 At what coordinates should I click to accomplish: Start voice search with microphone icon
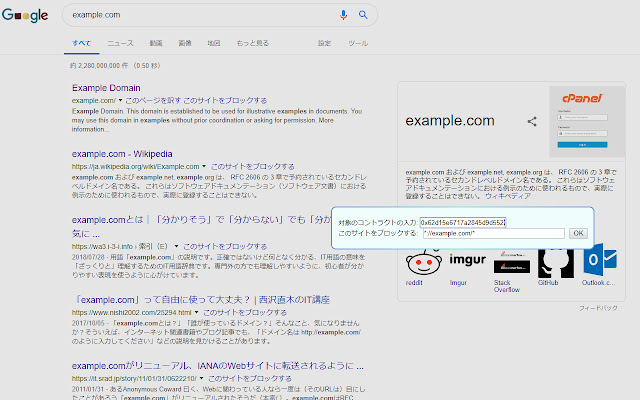click(x=343, y=15)
